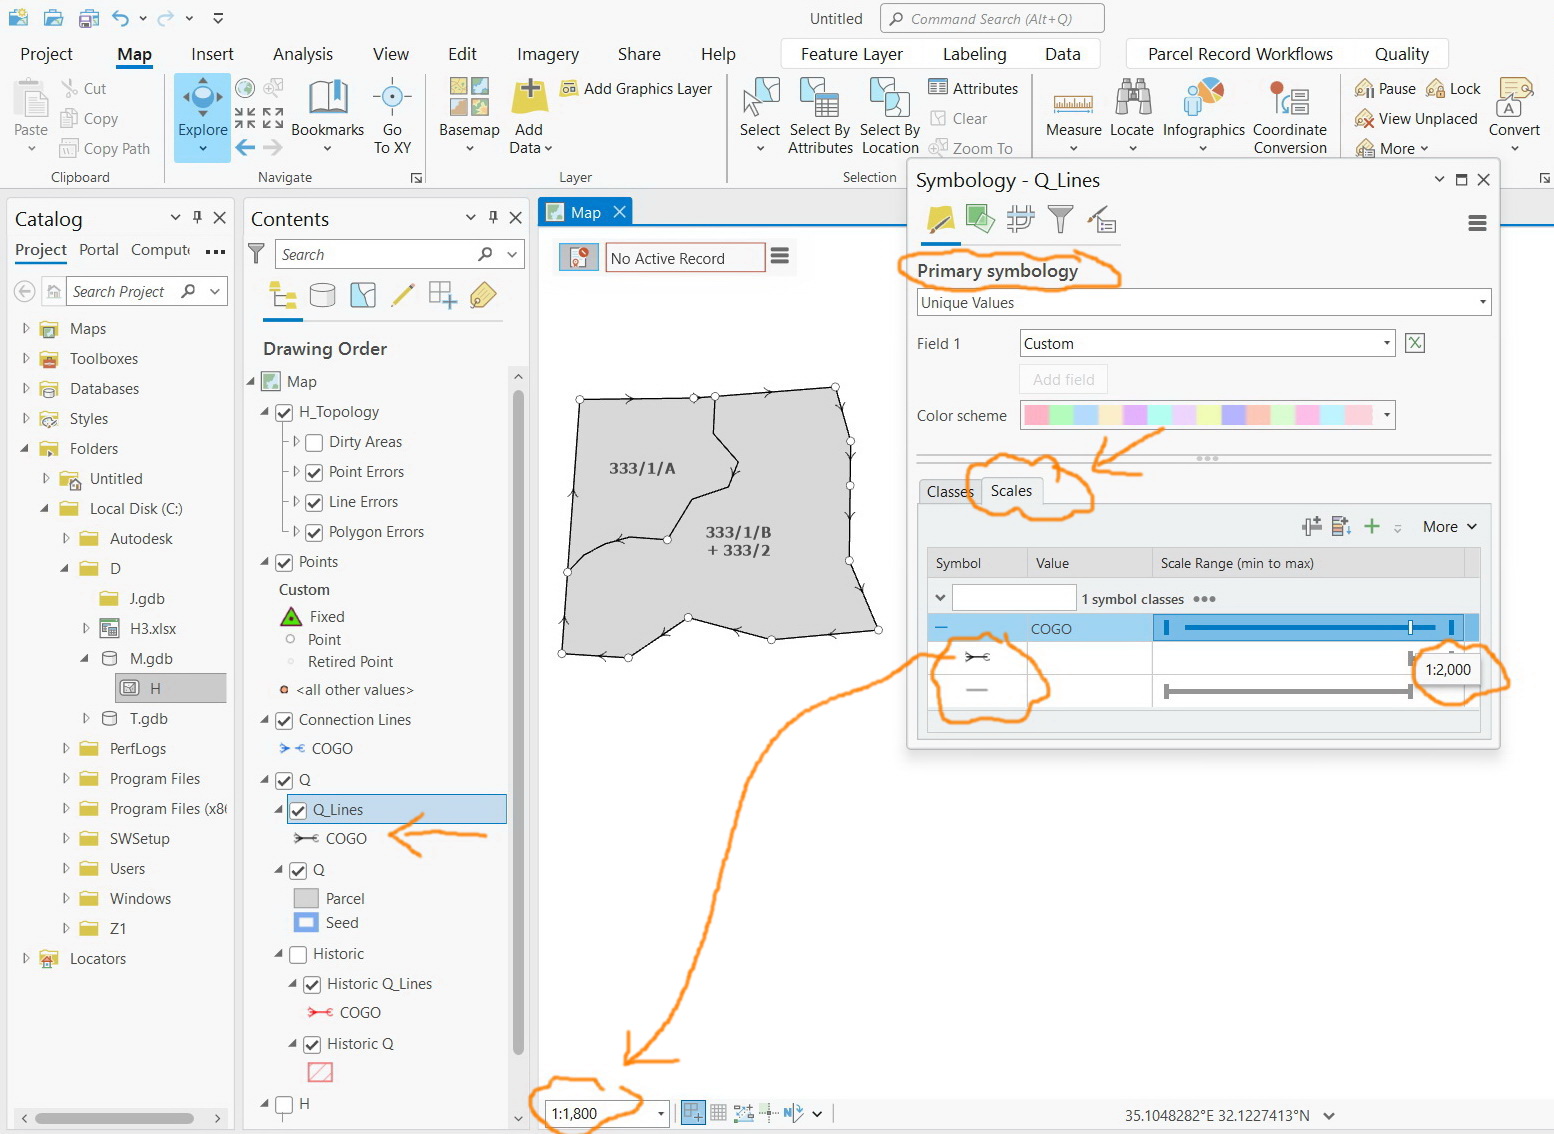
Task: Open the Bookmarks gallery
Action: (327, 117)
